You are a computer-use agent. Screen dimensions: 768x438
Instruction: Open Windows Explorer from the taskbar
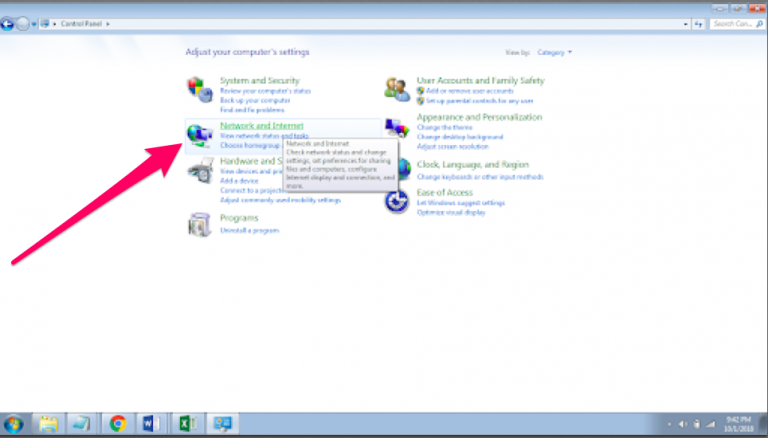click(x=48, y=424)
